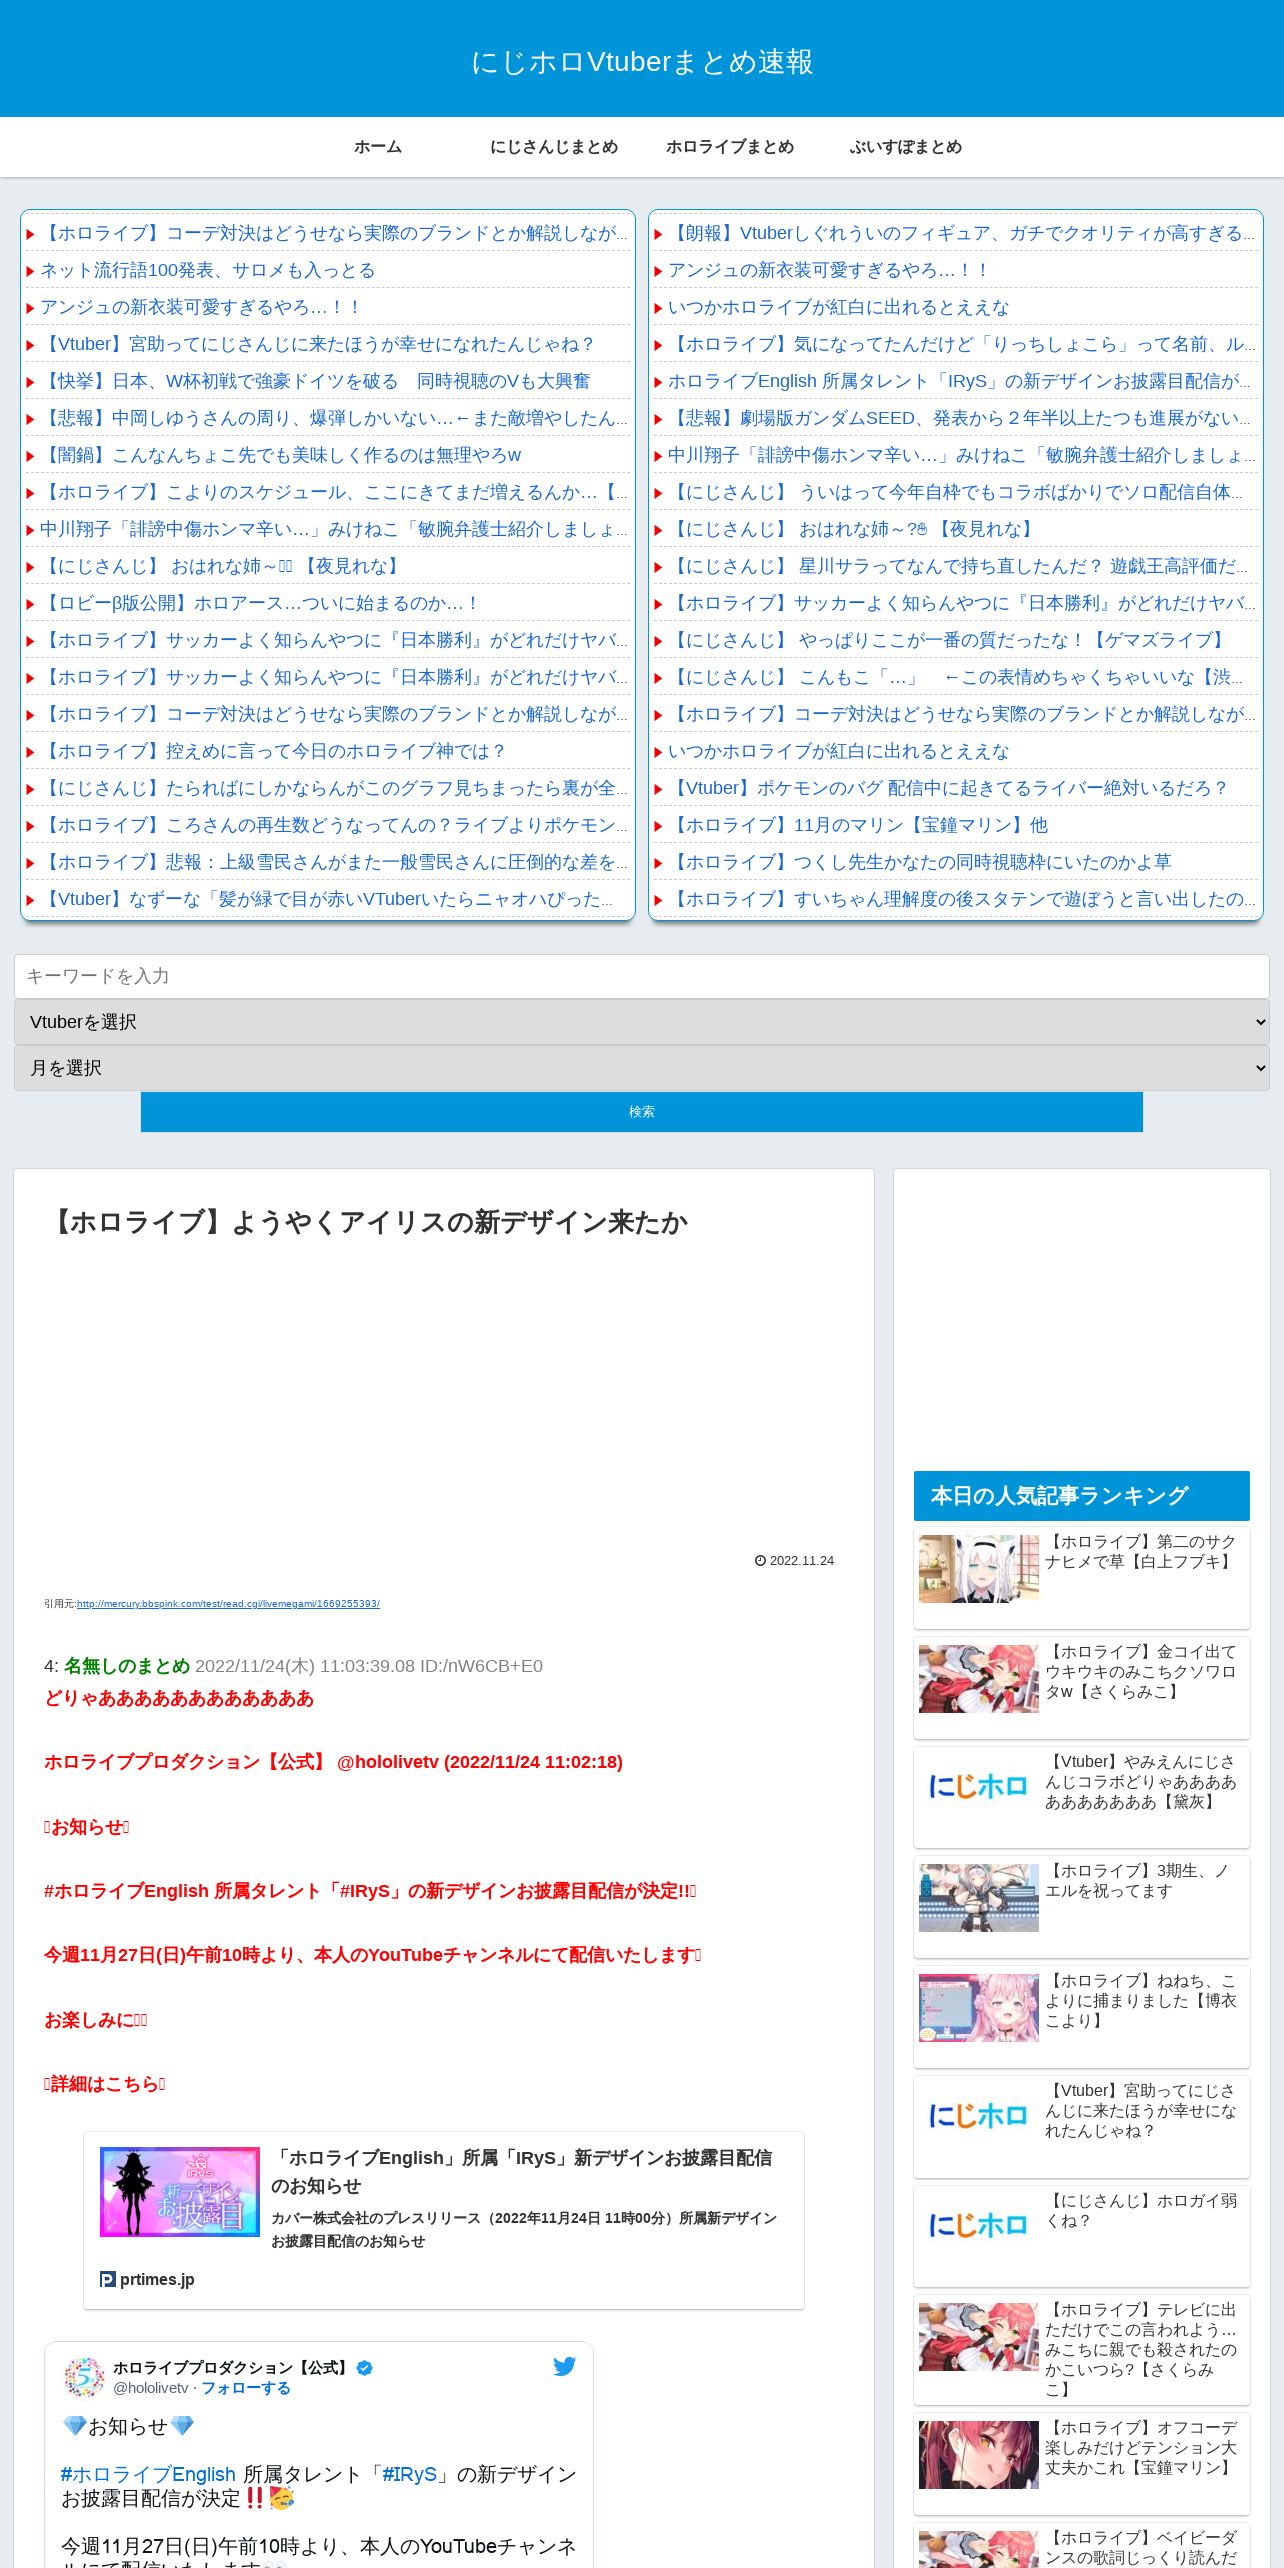Open link 【Vtuber】宮助ってにじさんじに来たほうが幸せになれたんじゃね？ in left list
1284x2568 pixels.
click(x=318, y=344)
